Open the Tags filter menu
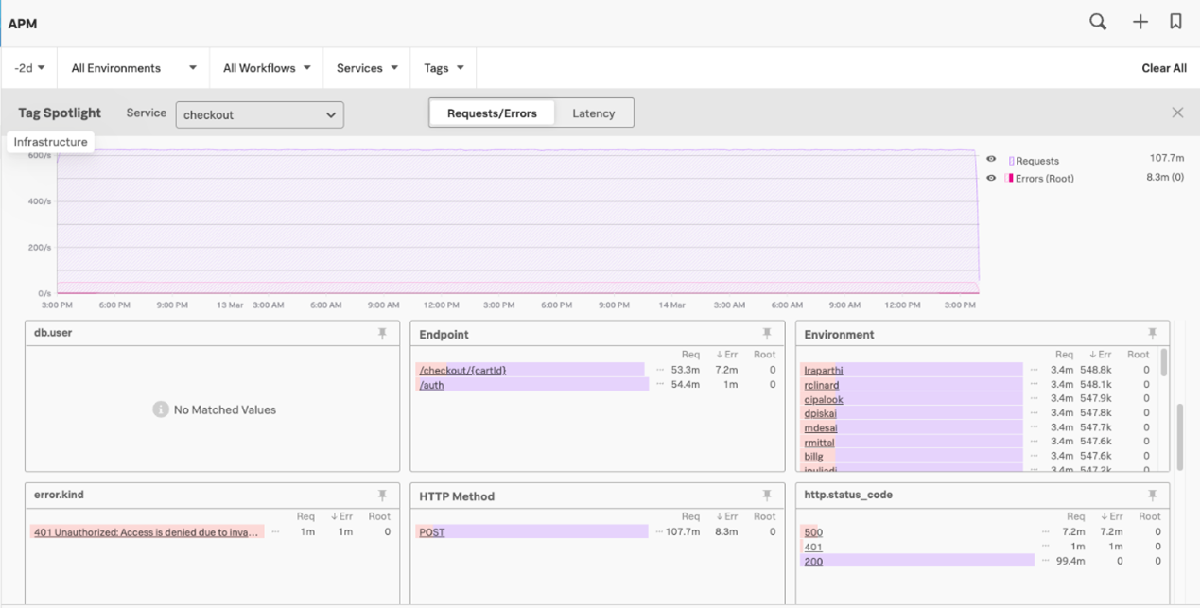The width and height of the screenshot is (1200, 608). [x=443, y=68]
